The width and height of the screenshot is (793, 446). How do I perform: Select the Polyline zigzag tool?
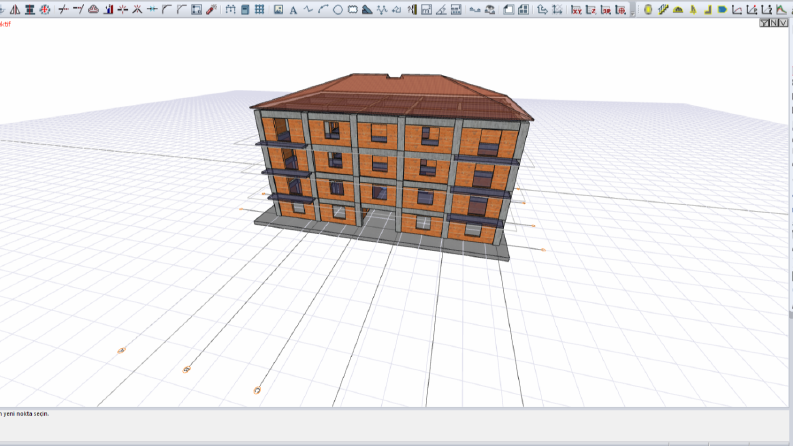pyautogui.click(x=308, y=9)
